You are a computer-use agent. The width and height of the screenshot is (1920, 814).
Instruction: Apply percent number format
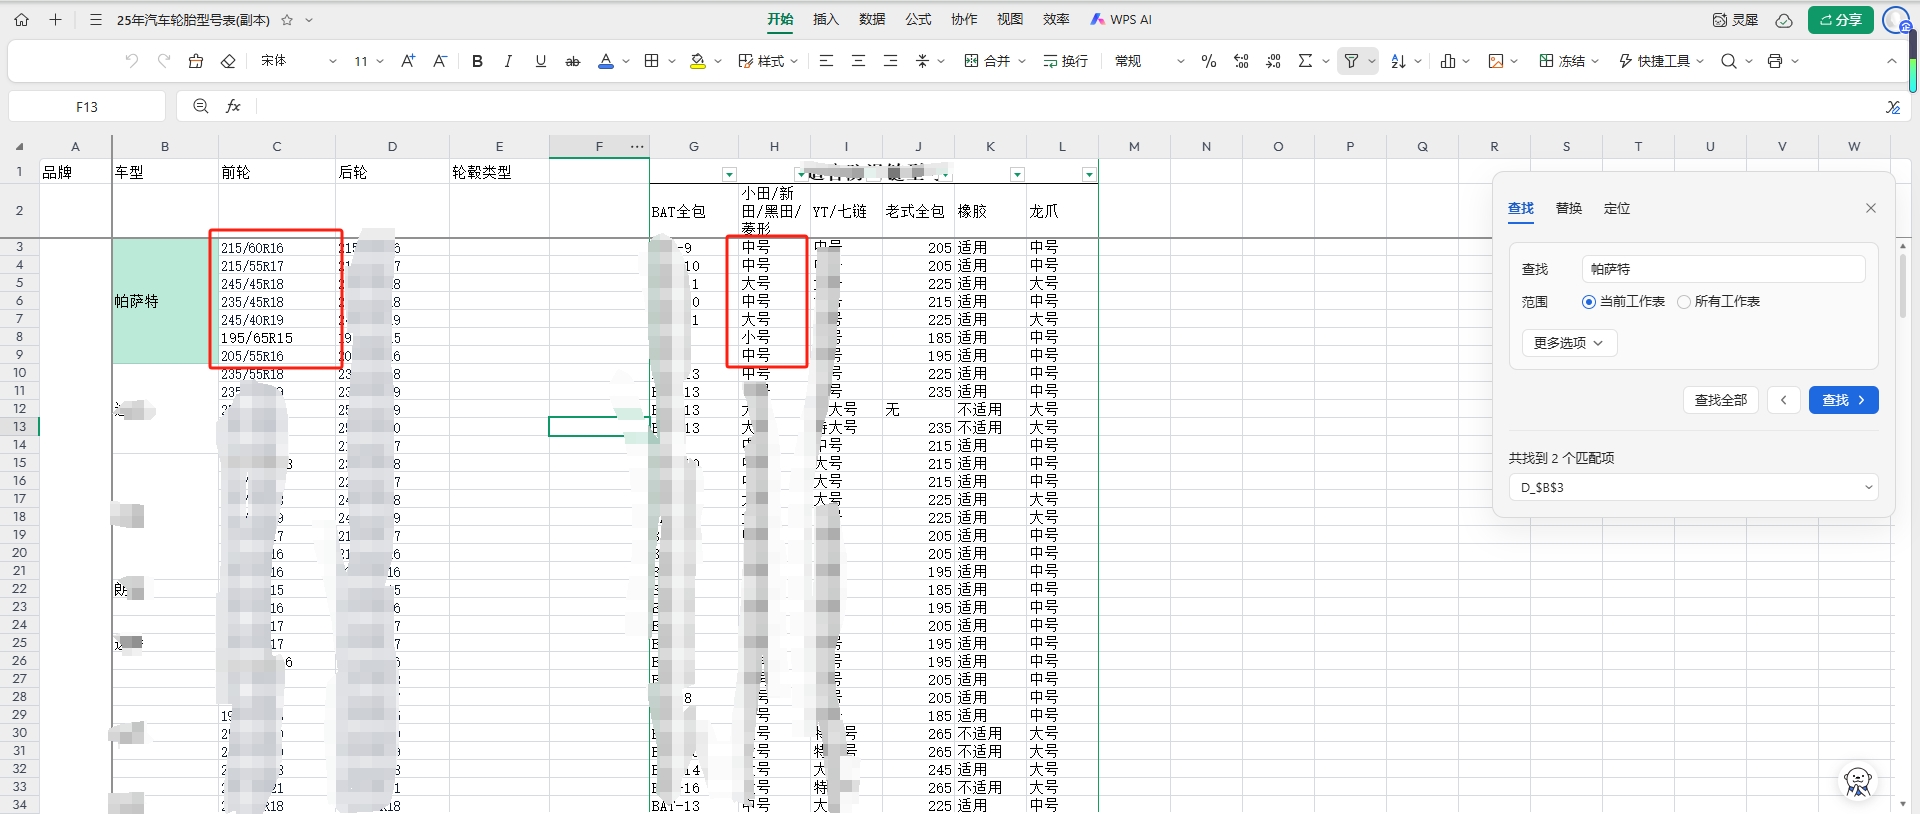point(1209,61)
